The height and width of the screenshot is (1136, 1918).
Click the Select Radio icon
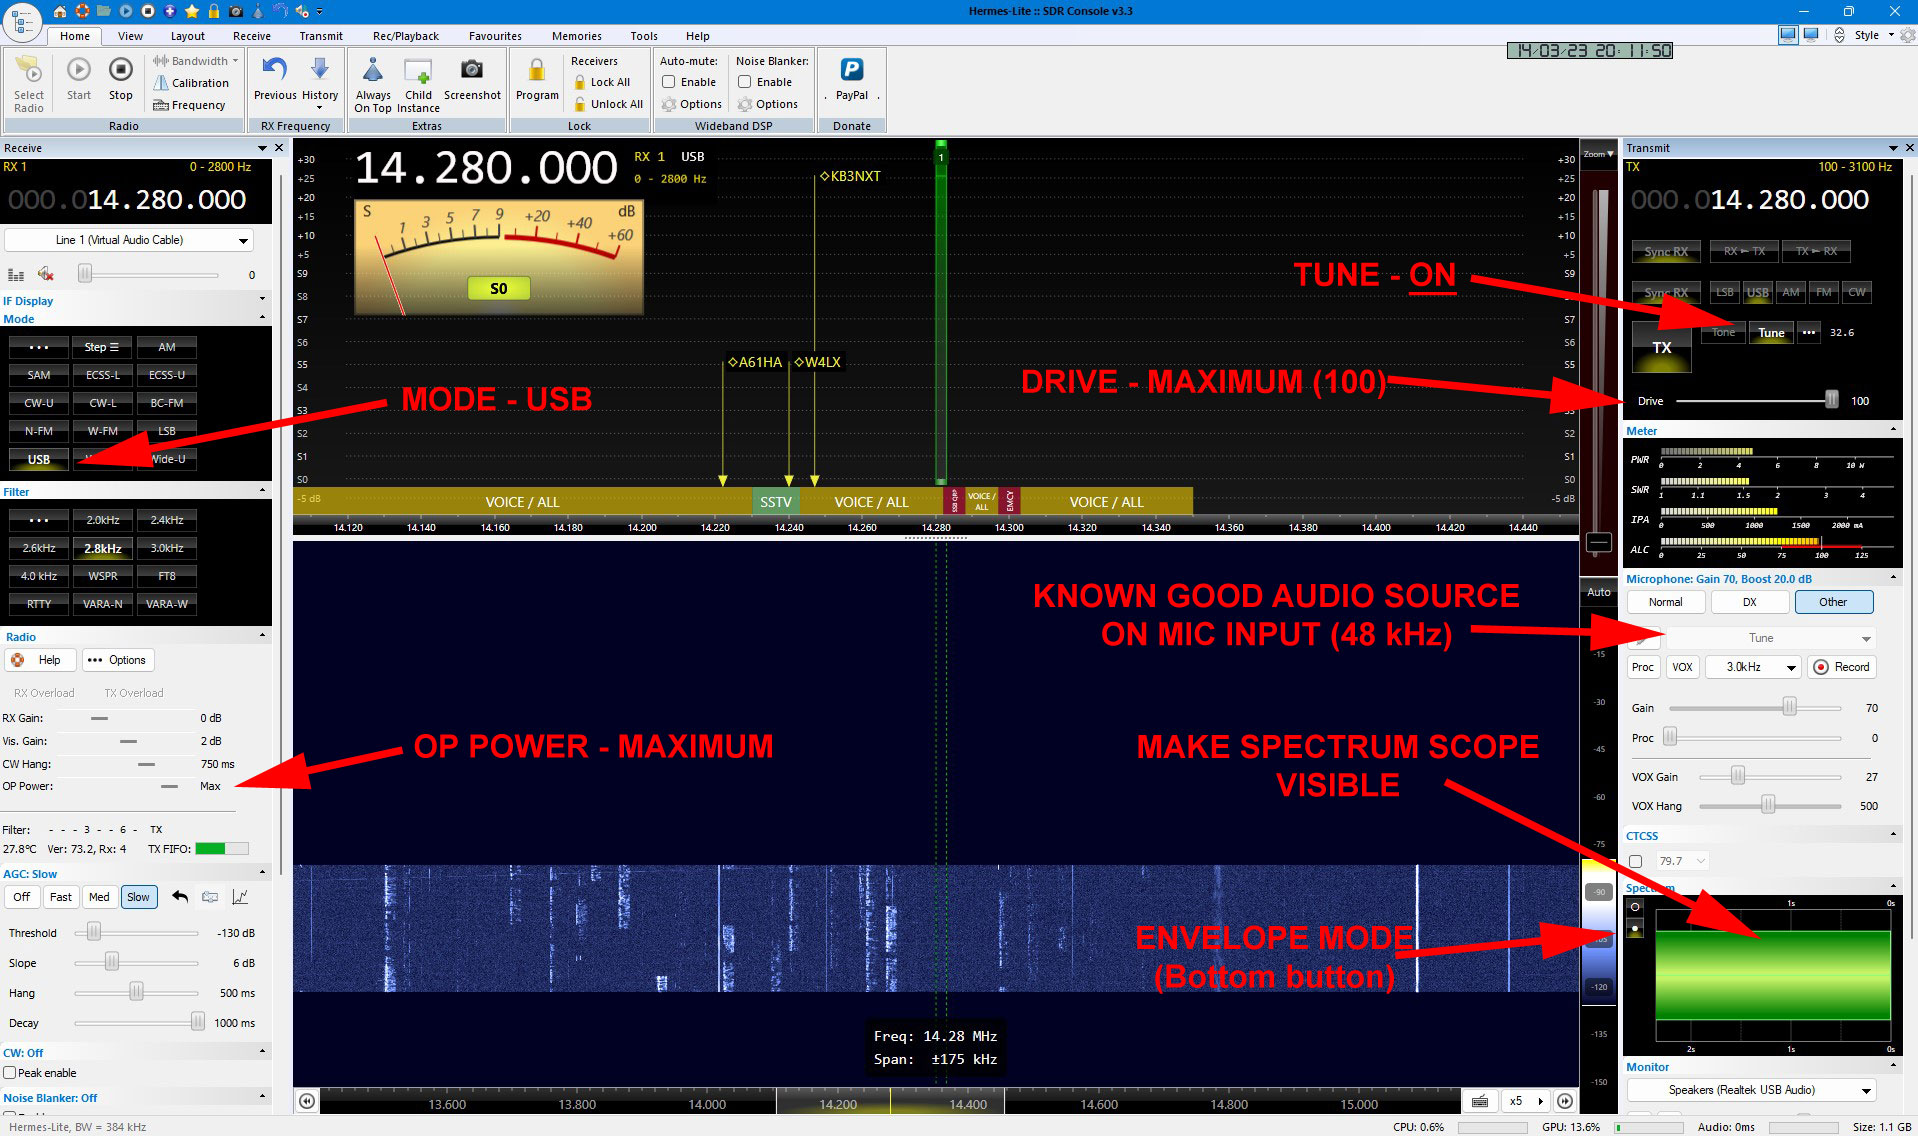click(29, 71)
